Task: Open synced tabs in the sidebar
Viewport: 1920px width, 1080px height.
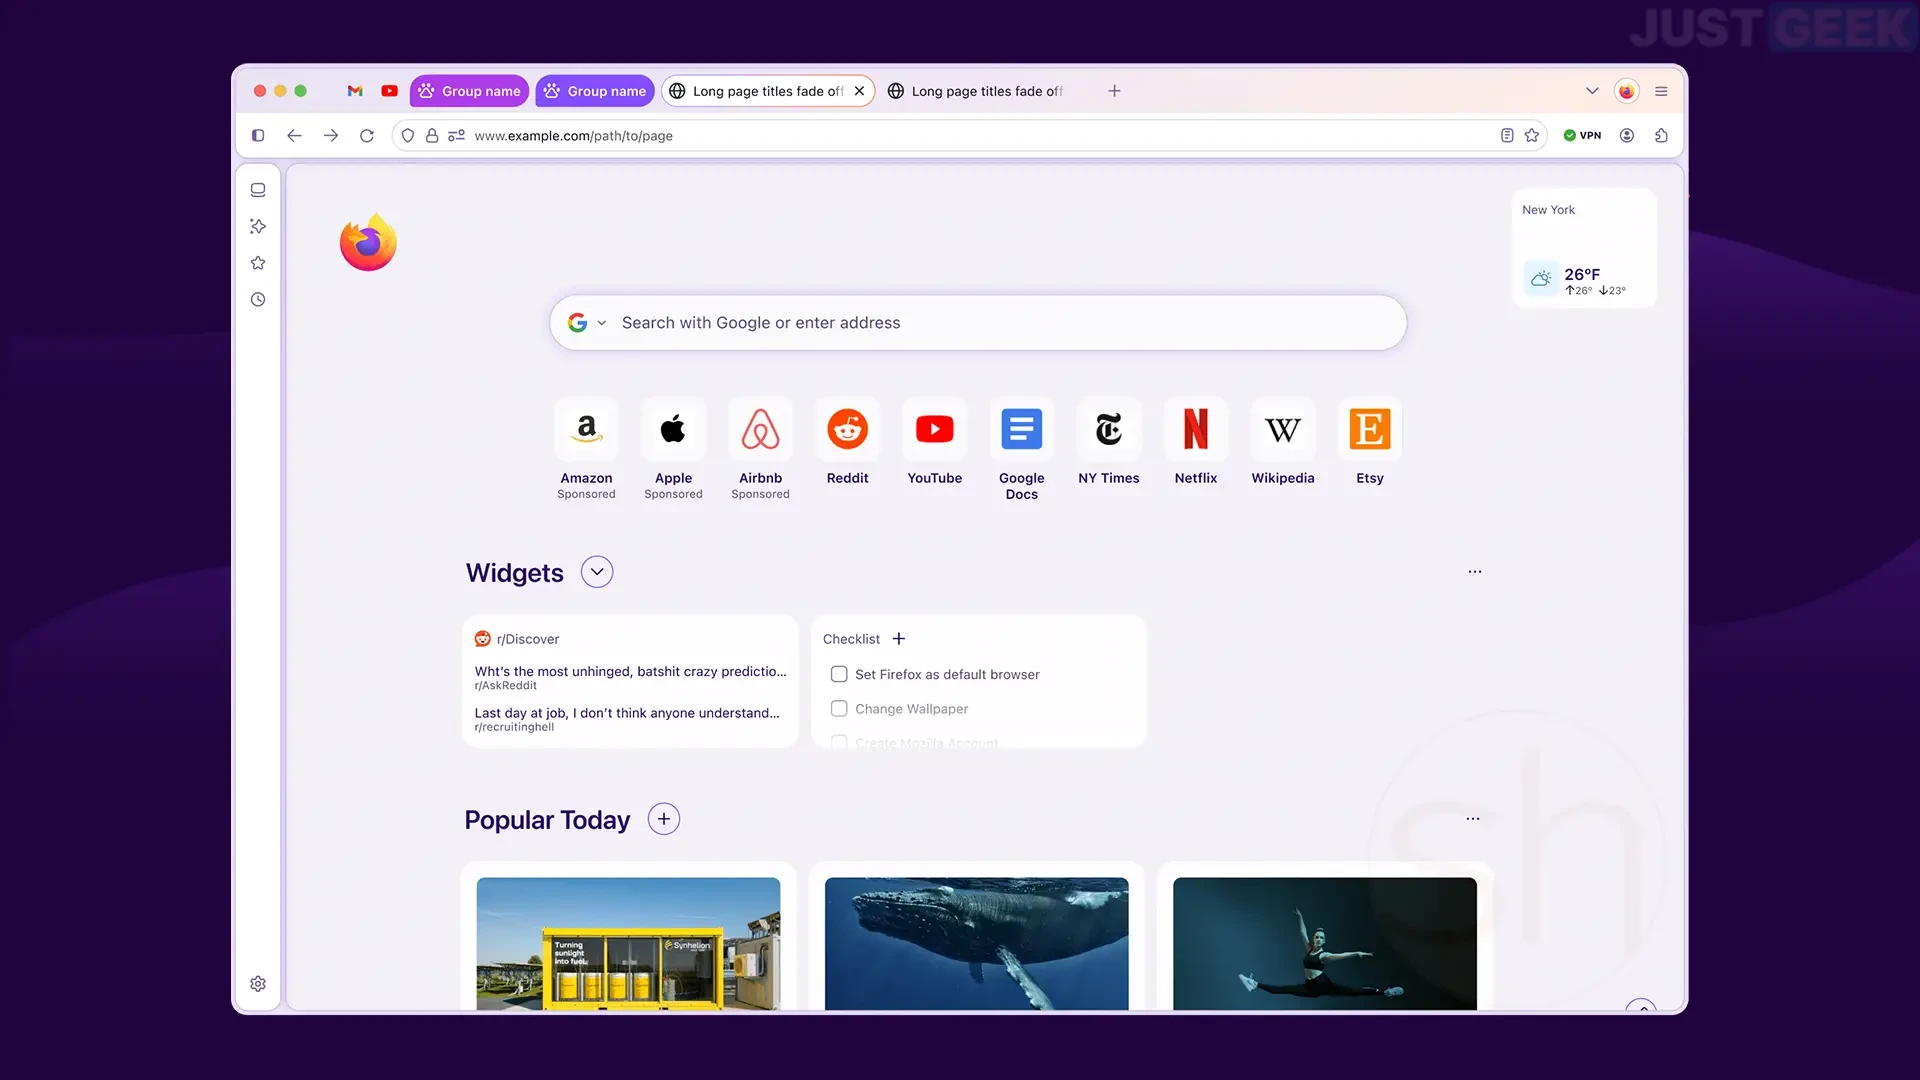Action: [258, 190]
